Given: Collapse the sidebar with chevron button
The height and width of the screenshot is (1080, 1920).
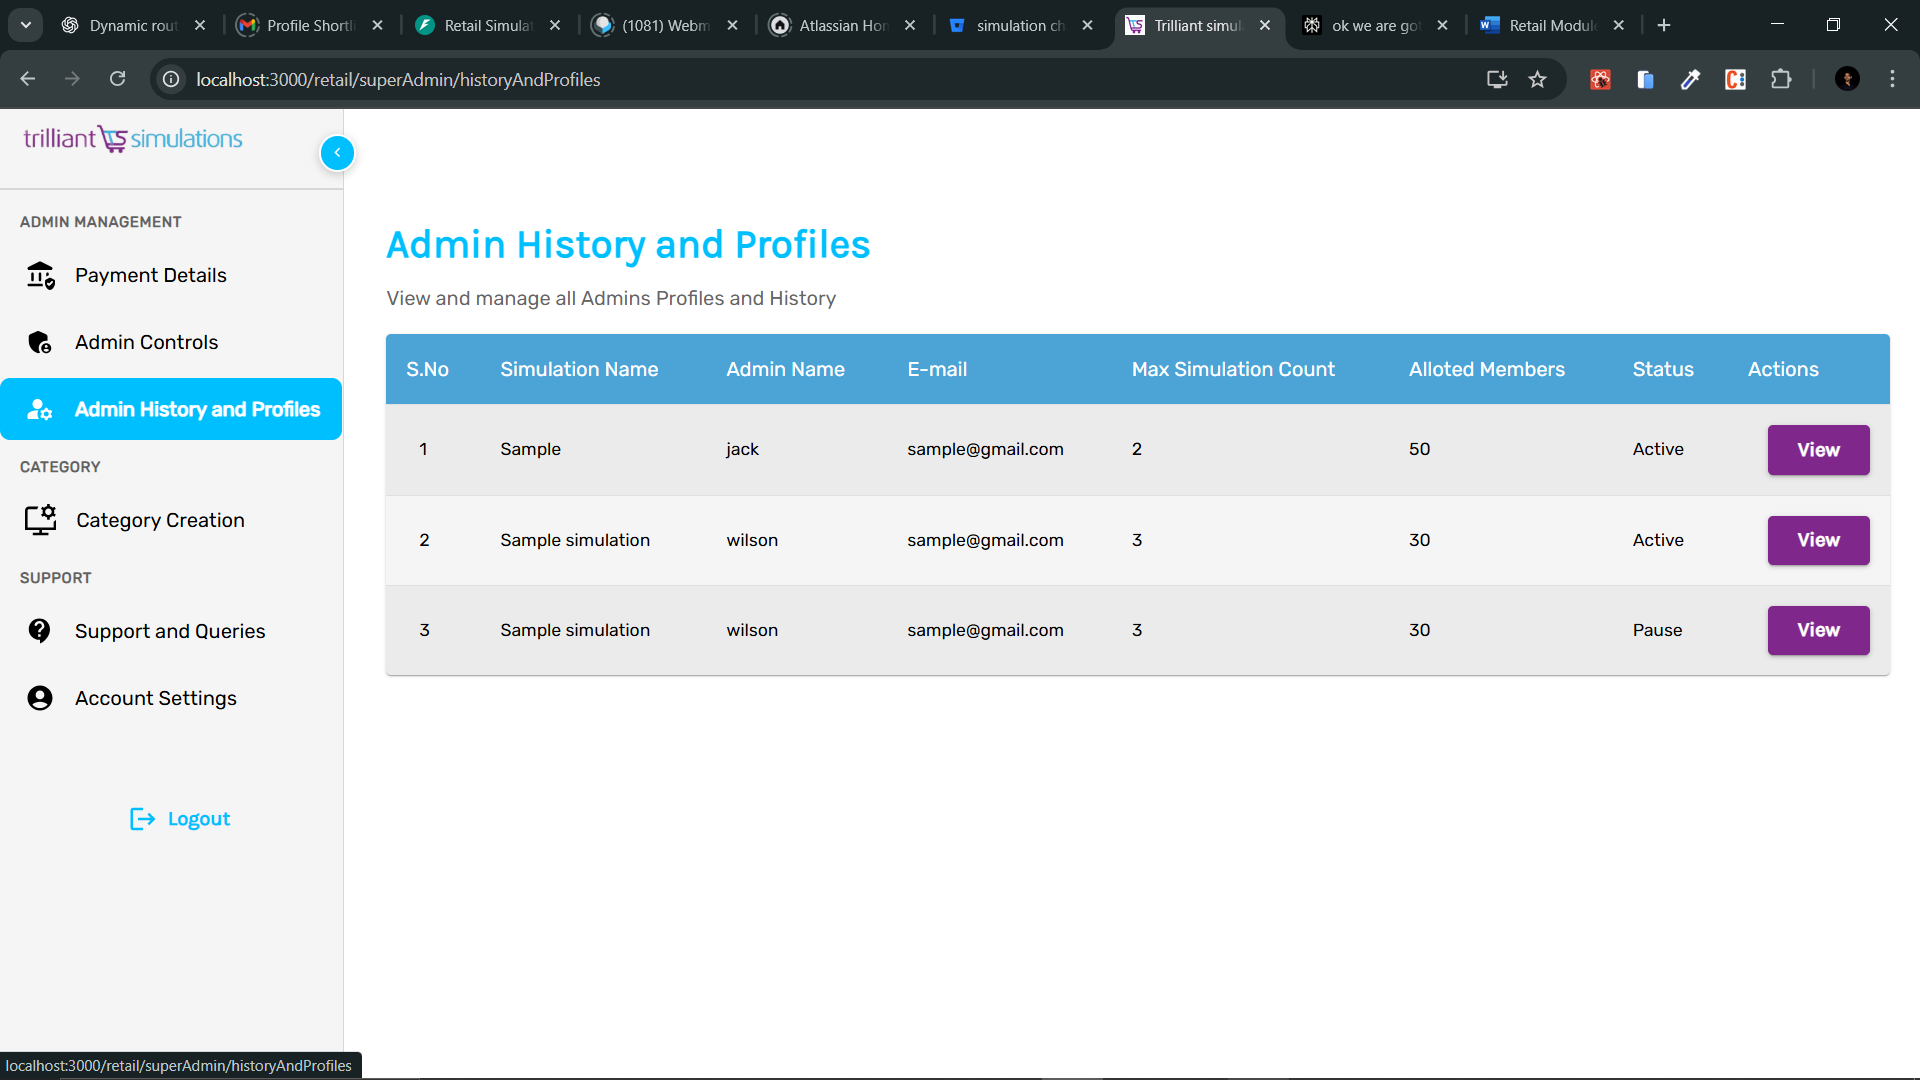Looking at the screenshot, I should pyautogui.click(x=337, y=153).
